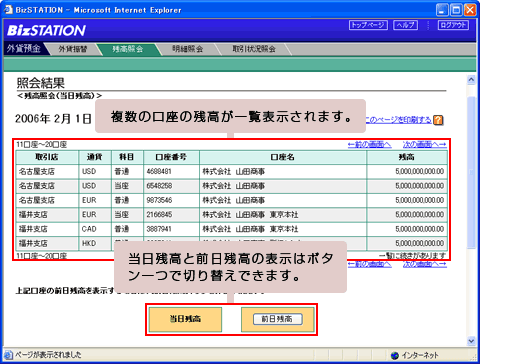Go to 前の画面へ link above table
This screenshot has width=530, height=364.
pyautogui.click(x=369, y=145)
